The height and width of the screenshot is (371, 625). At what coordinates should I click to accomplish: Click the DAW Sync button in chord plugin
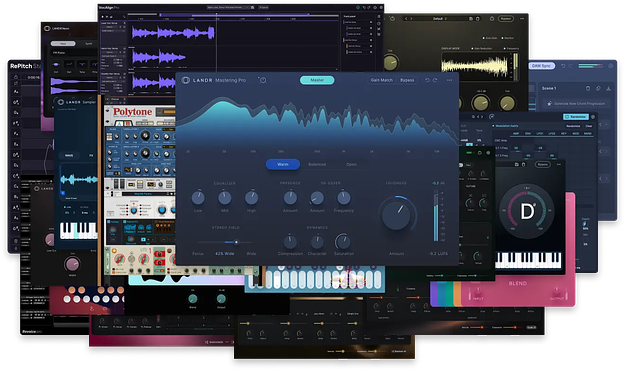[541, 66]
